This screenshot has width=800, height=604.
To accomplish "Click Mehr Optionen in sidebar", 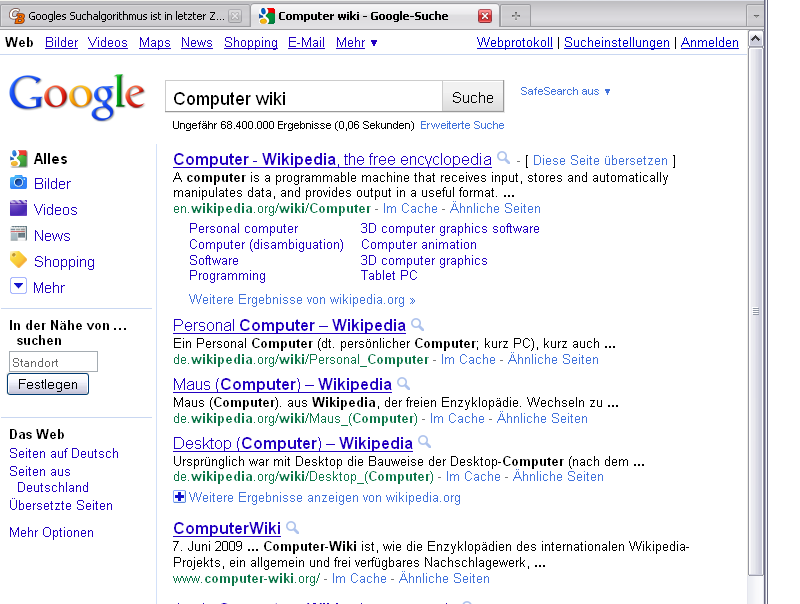I will pyautogui.click(x=52, y=533).
